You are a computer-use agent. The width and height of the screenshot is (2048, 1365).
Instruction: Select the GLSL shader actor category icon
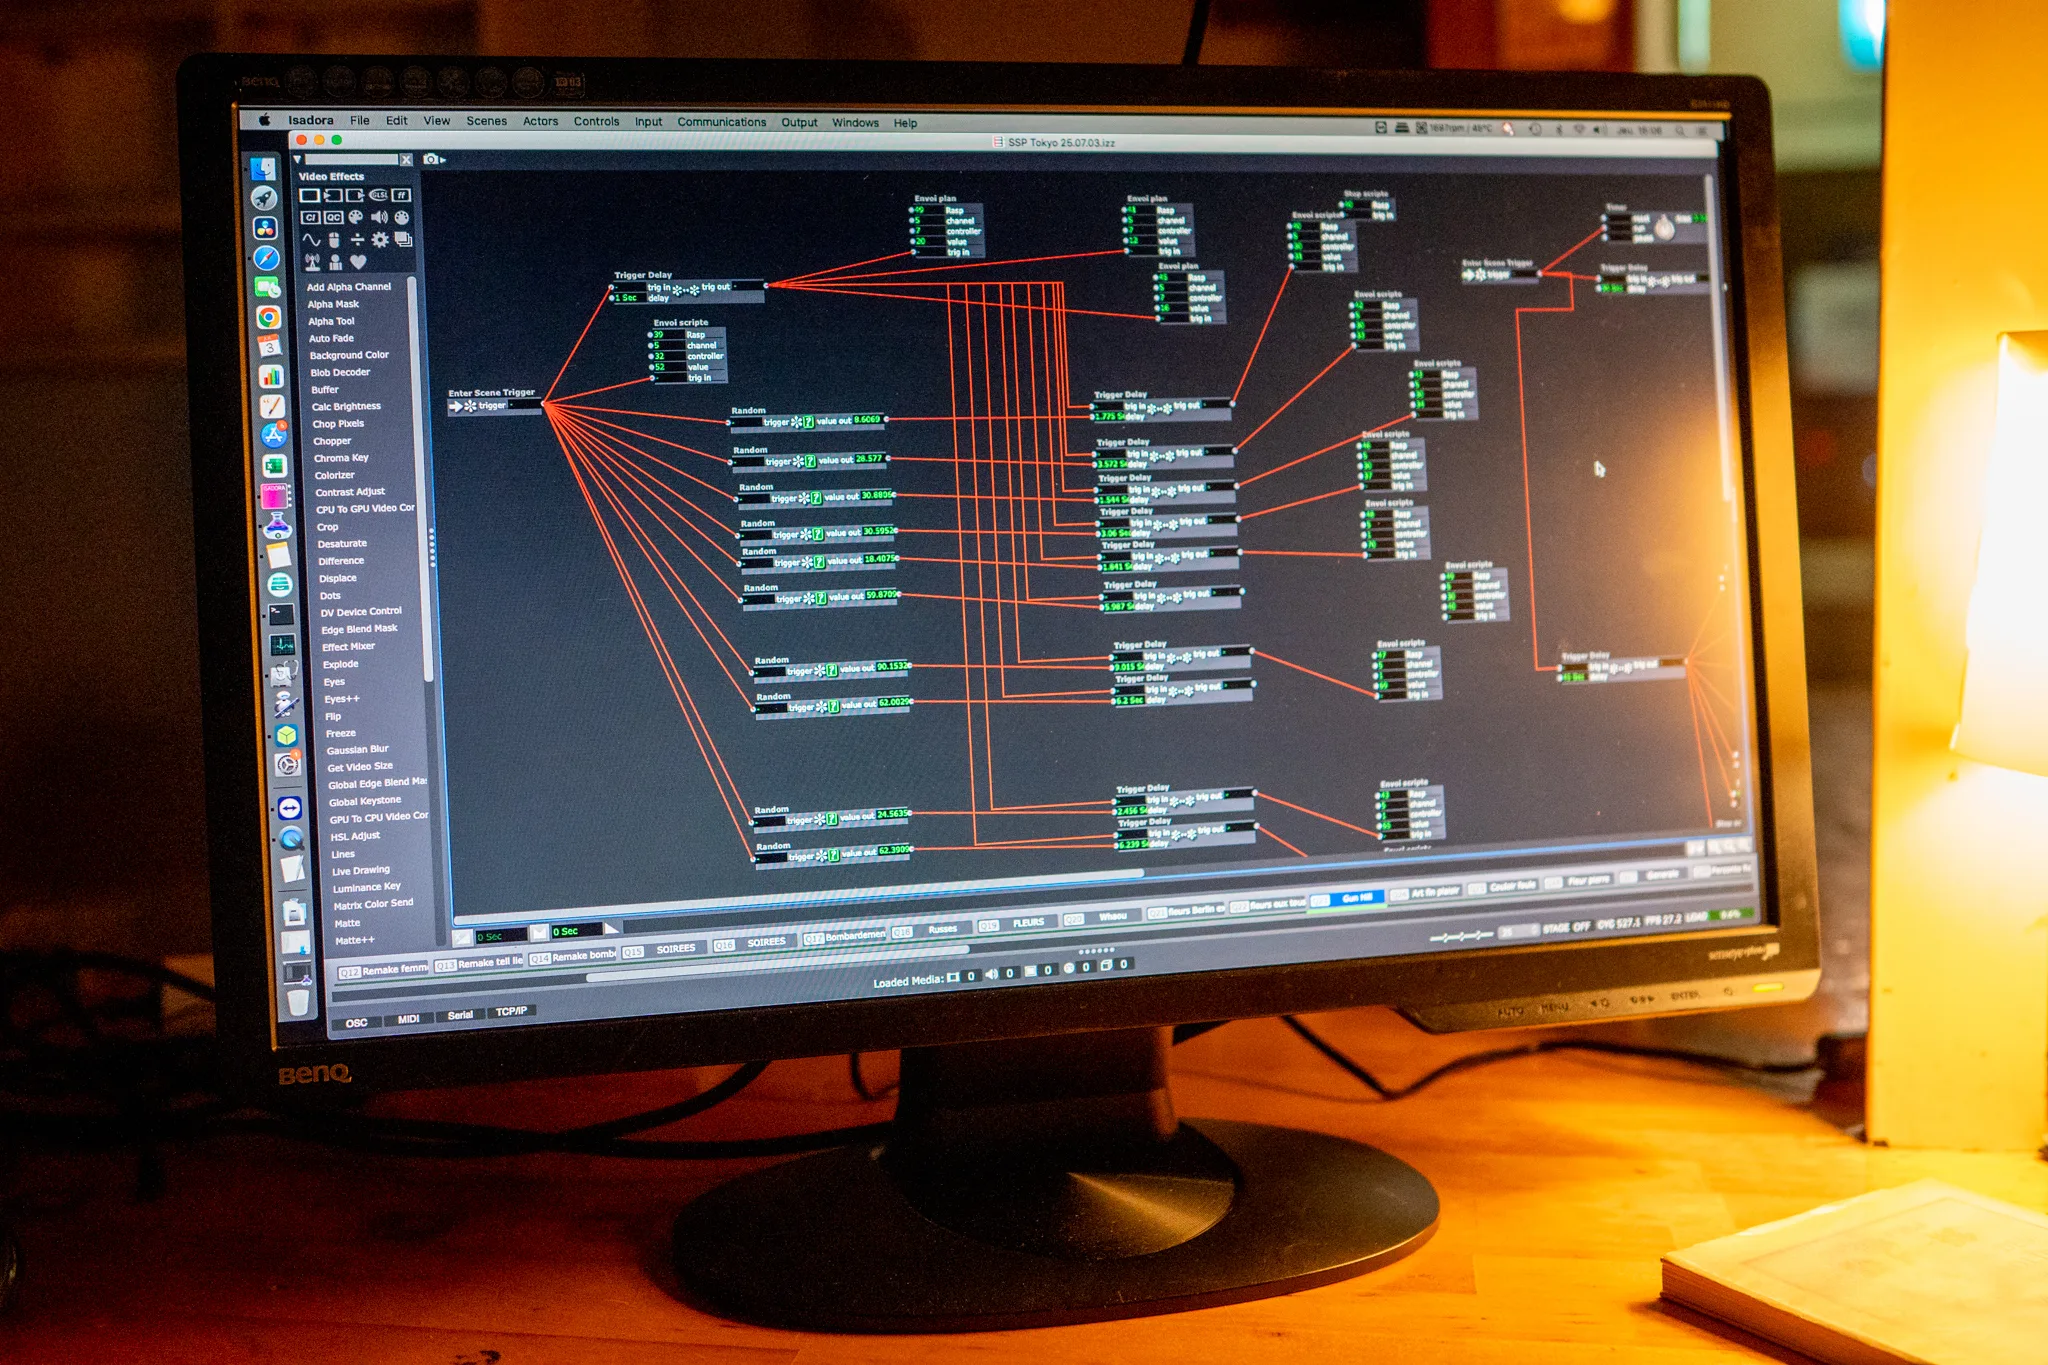click(379, 196)
